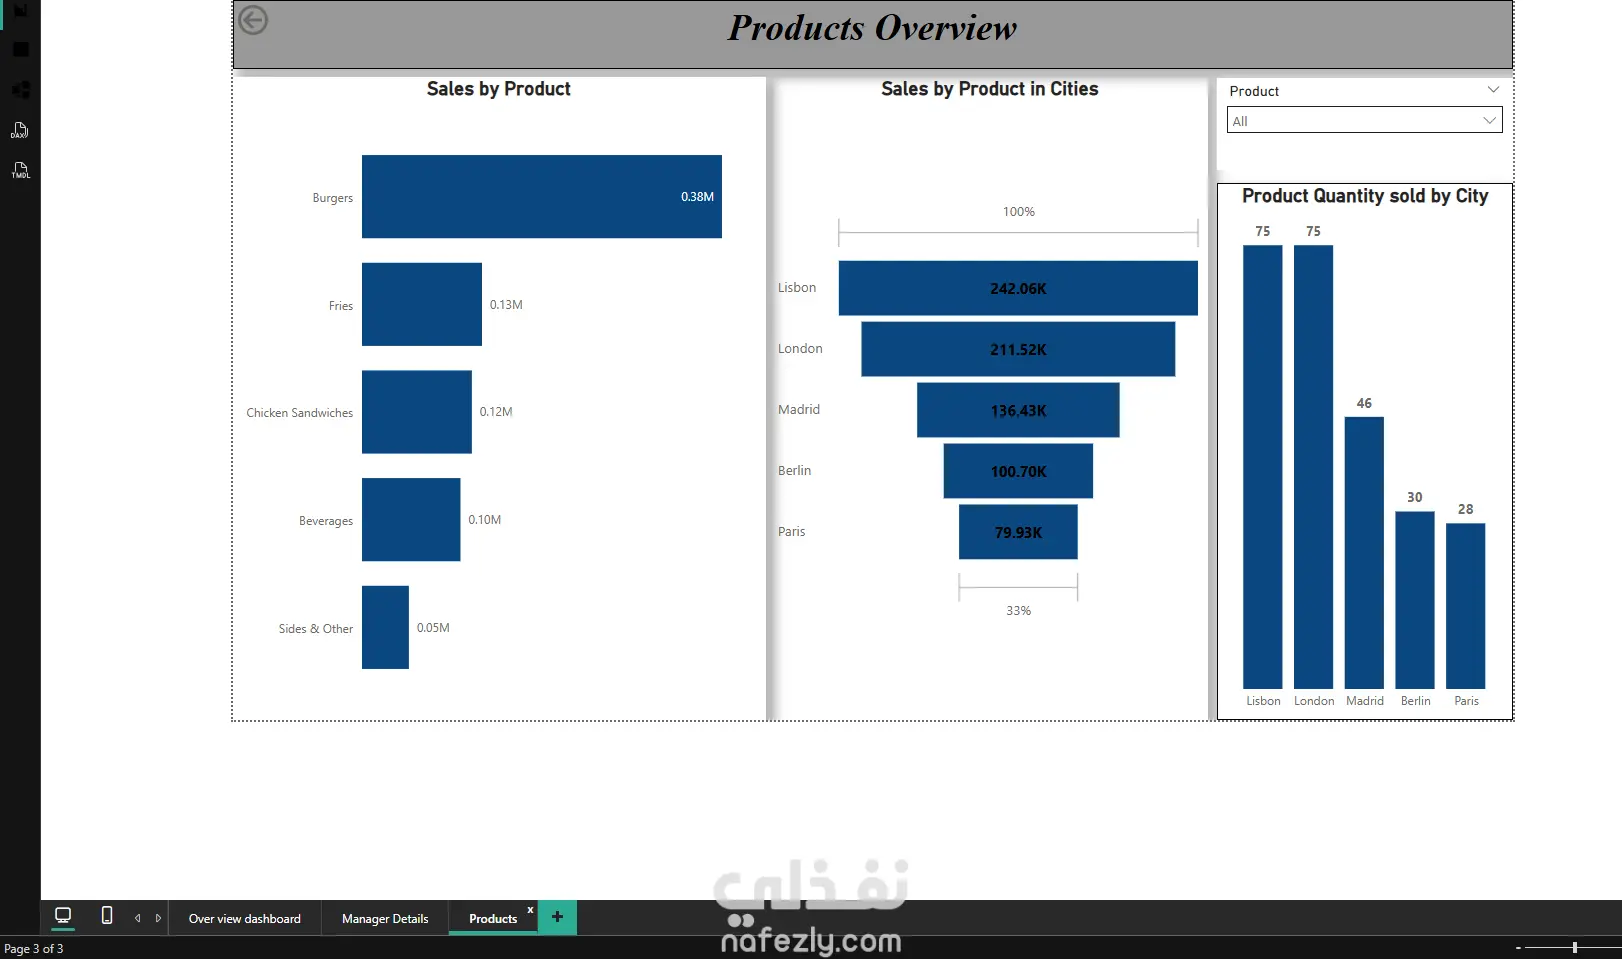Click the Sales by Product chart title
Screen dimensions: 1622x959
[499, 89]
